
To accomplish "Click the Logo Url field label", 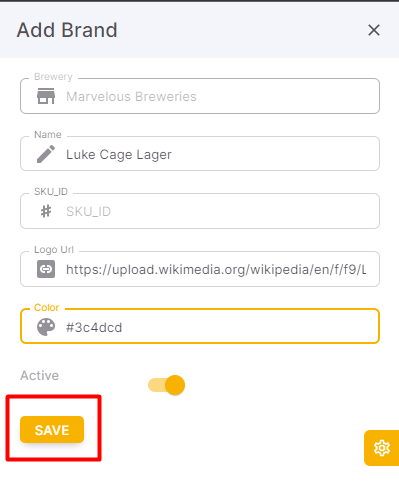I will pos(54,250).
